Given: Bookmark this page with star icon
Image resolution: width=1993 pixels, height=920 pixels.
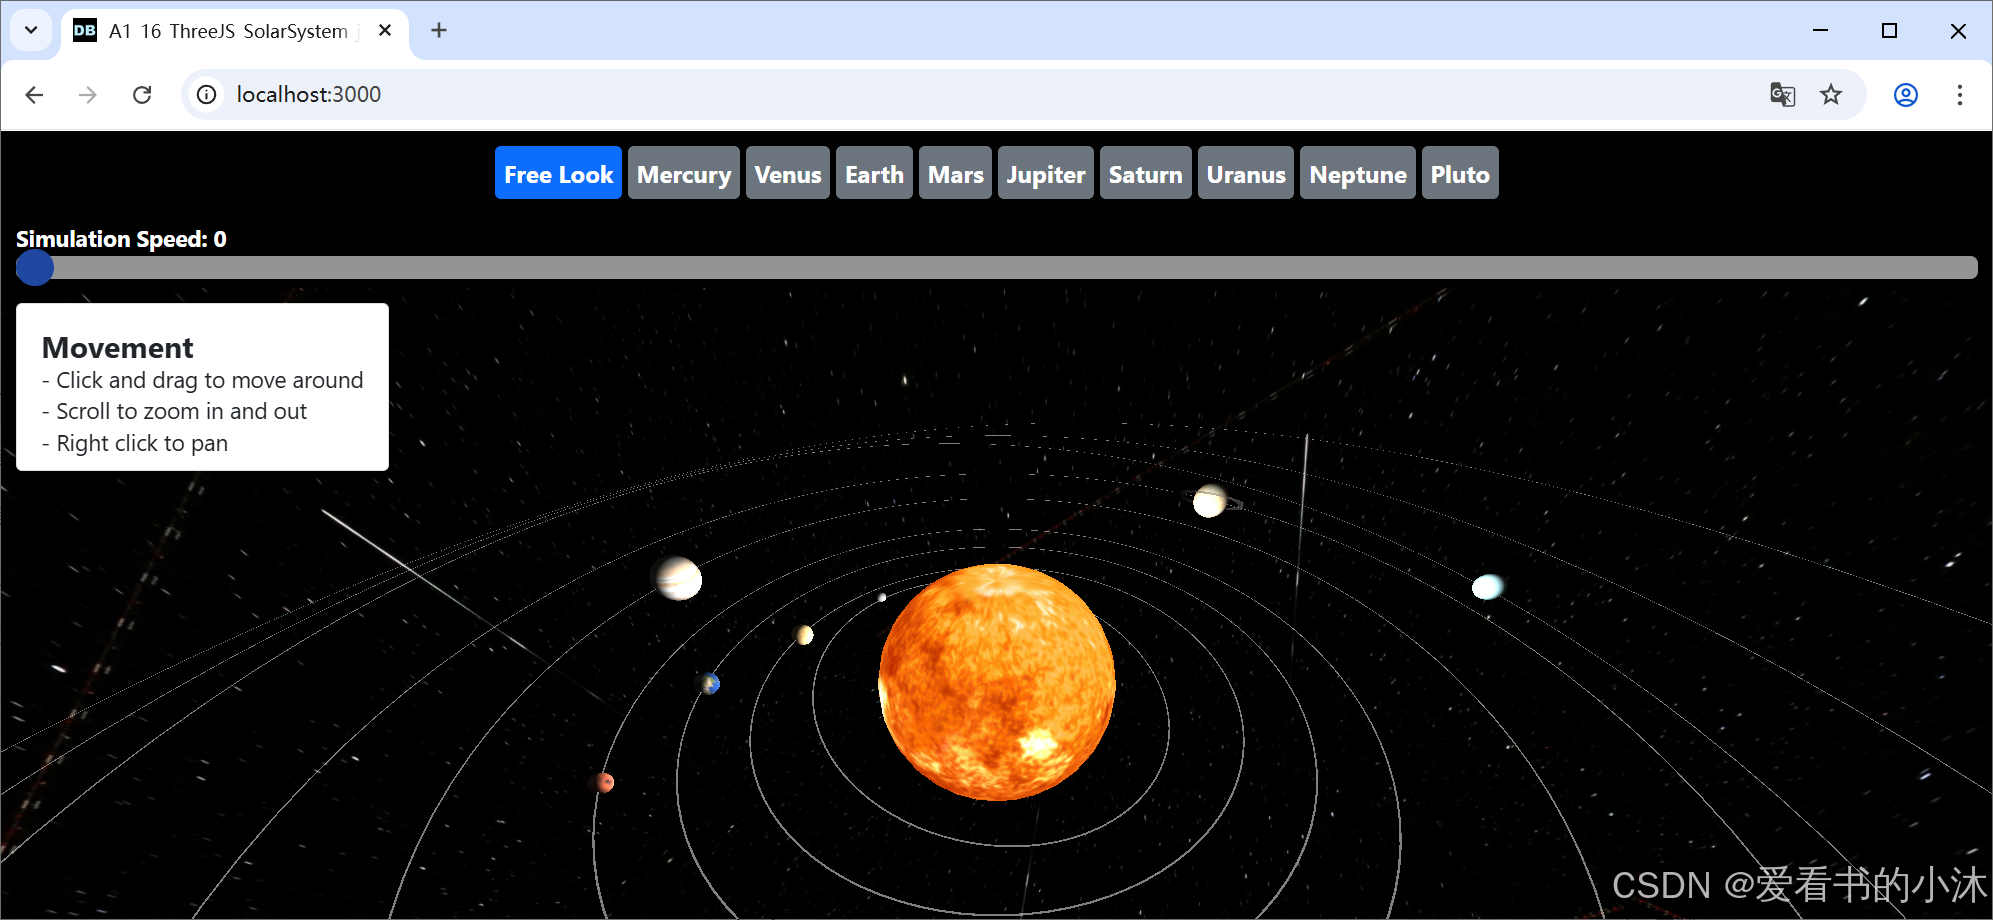Looking at the screenshot, I should tap(1830, 94).
